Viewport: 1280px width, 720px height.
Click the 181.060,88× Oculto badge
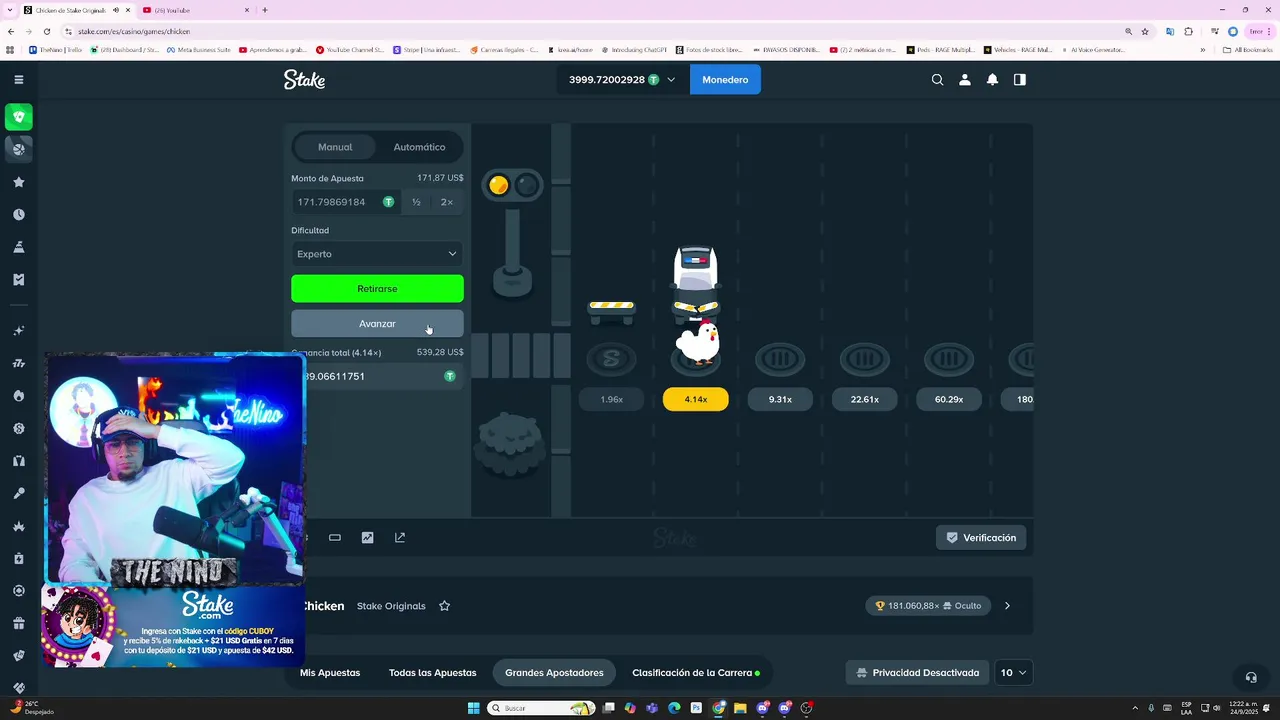point(929,606)
